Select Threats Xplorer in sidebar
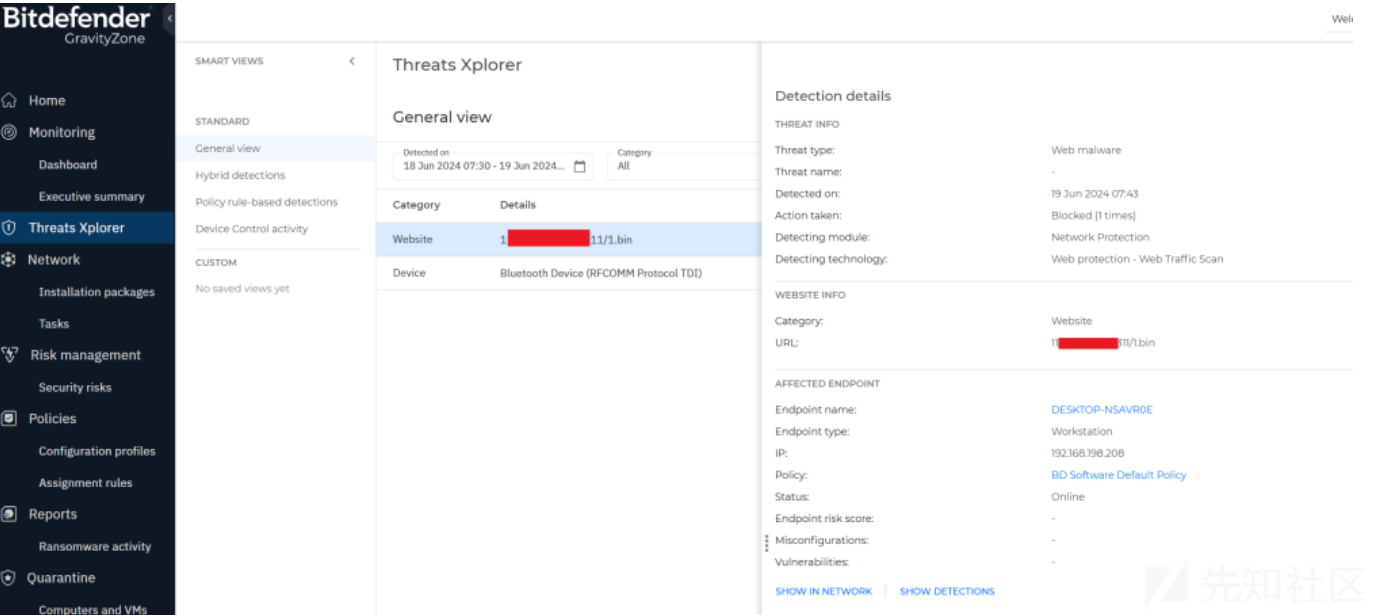 77,227
